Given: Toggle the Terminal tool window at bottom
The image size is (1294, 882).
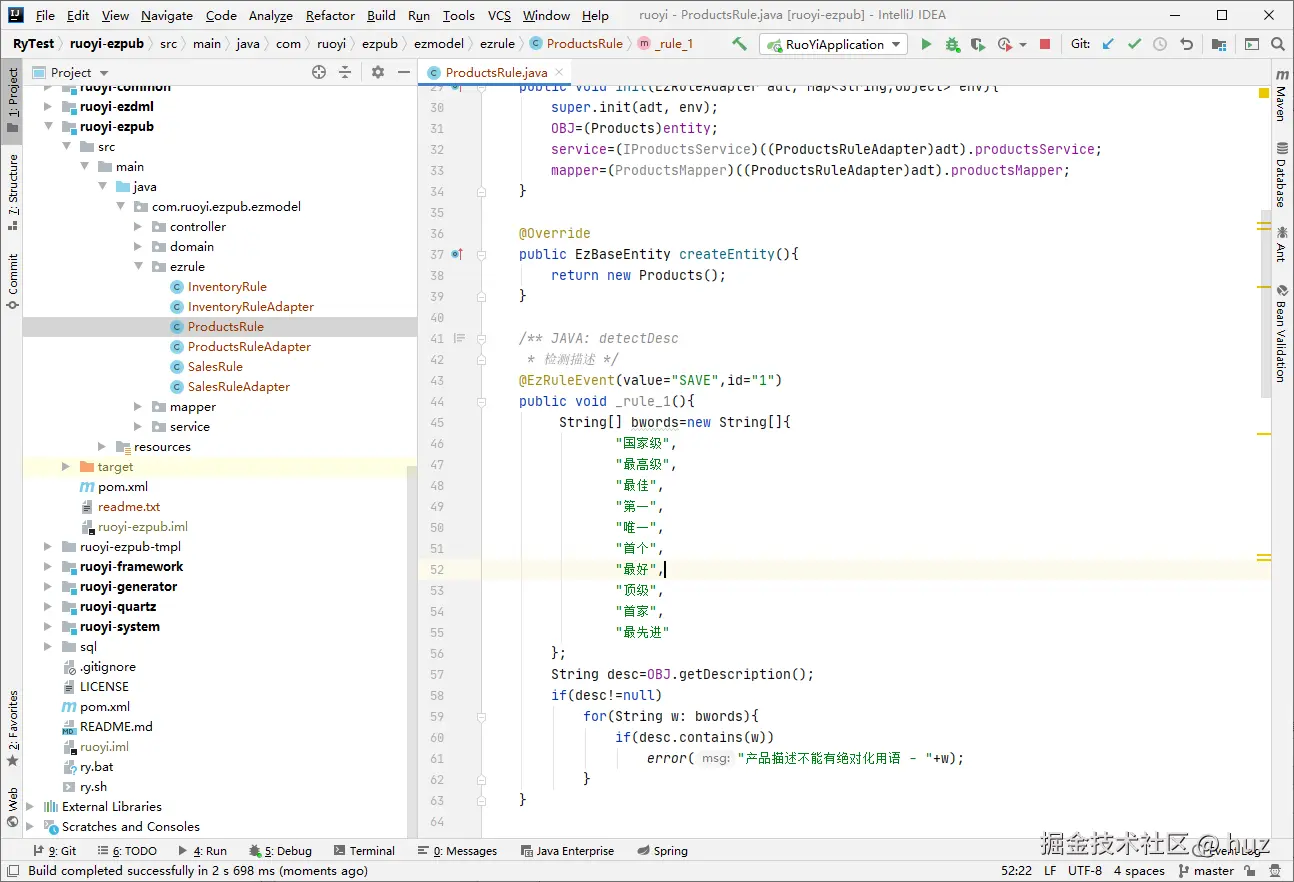Looking at the screenshot, I should 364,851.
